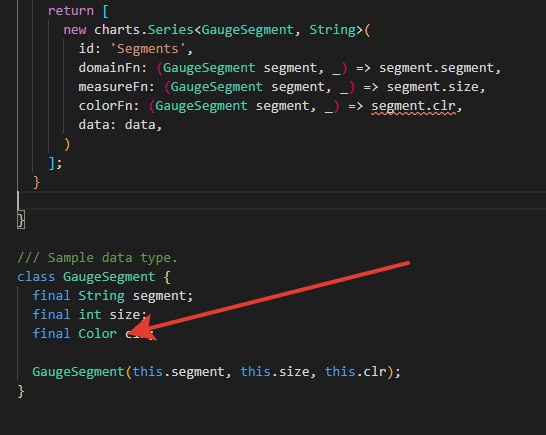The width and height of the screenshot is (546, 435).
Task: Click 'data: data,' line
Action: 120,125
